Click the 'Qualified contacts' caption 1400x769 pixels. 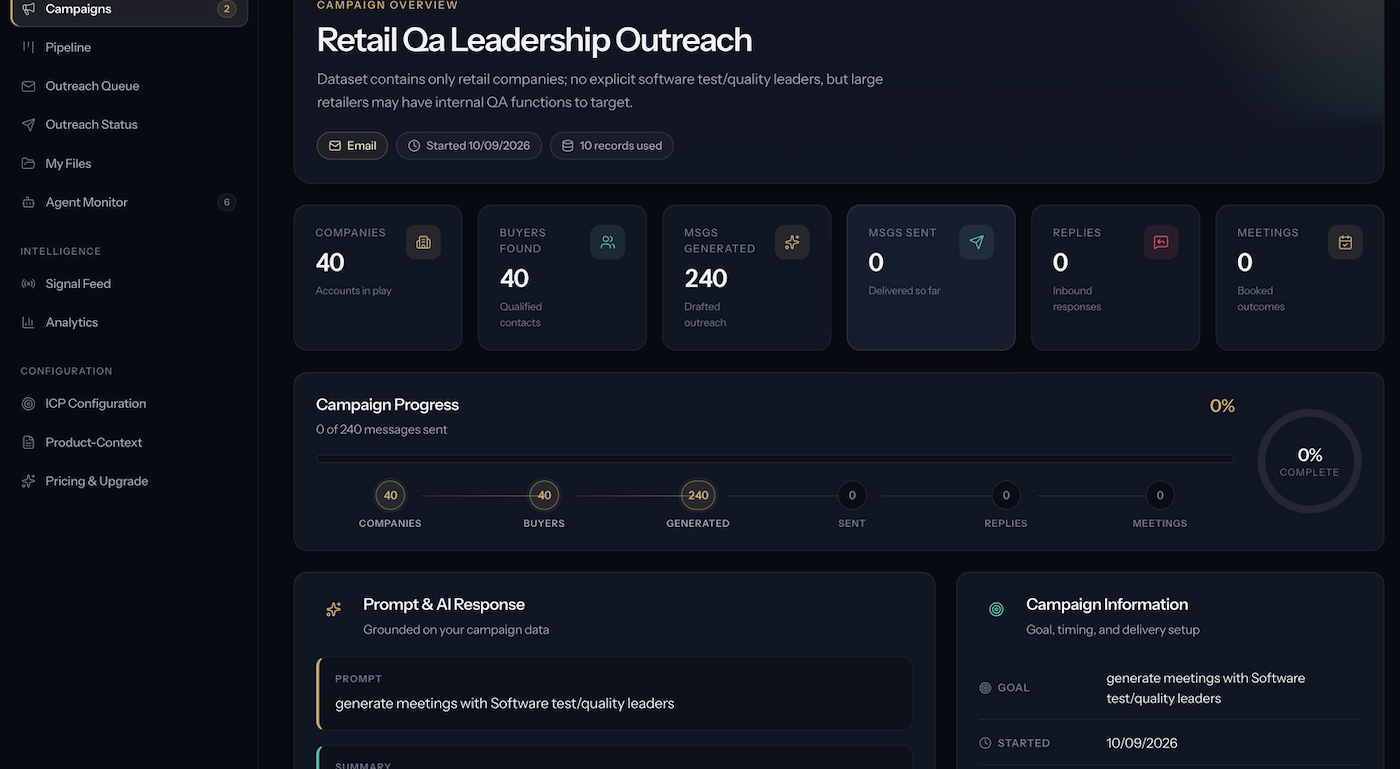[x=521, y=315]
